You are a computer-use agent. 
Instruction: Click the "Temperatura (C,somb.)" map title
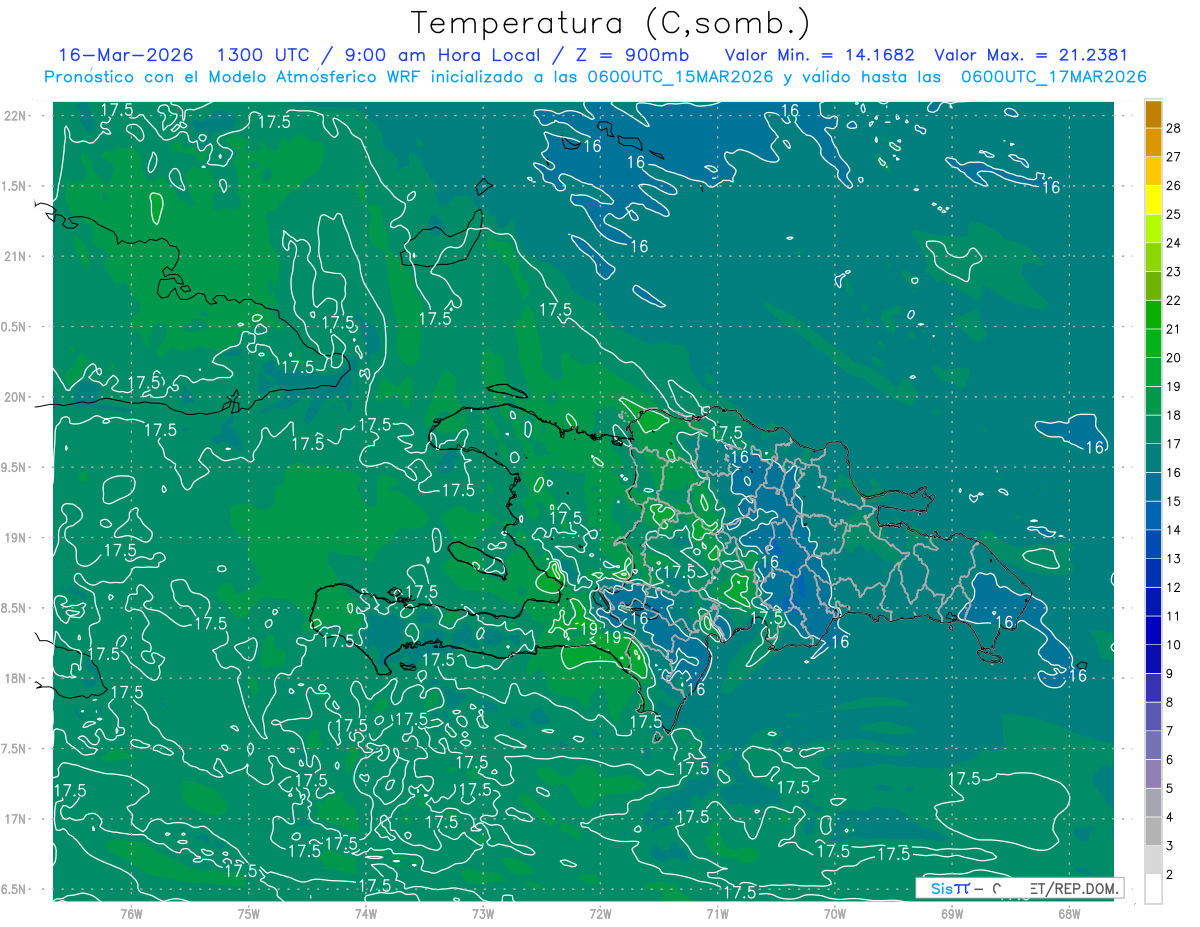[611, 22]
